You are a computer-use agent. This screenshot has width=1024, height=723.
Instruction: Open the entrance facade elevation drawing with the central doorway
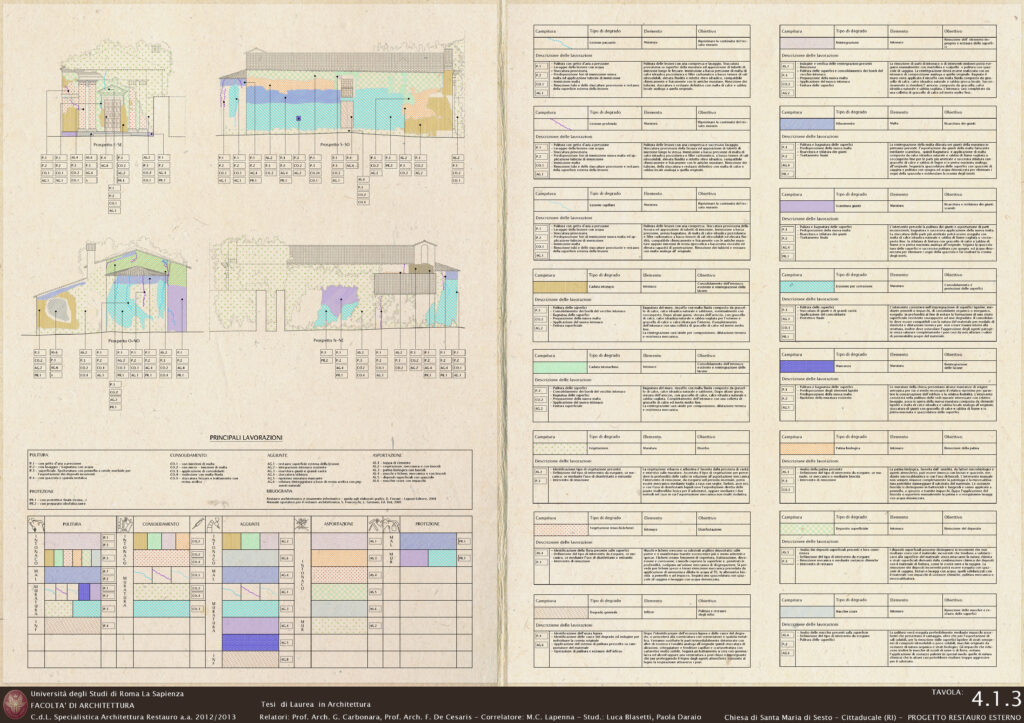(116, 91)
